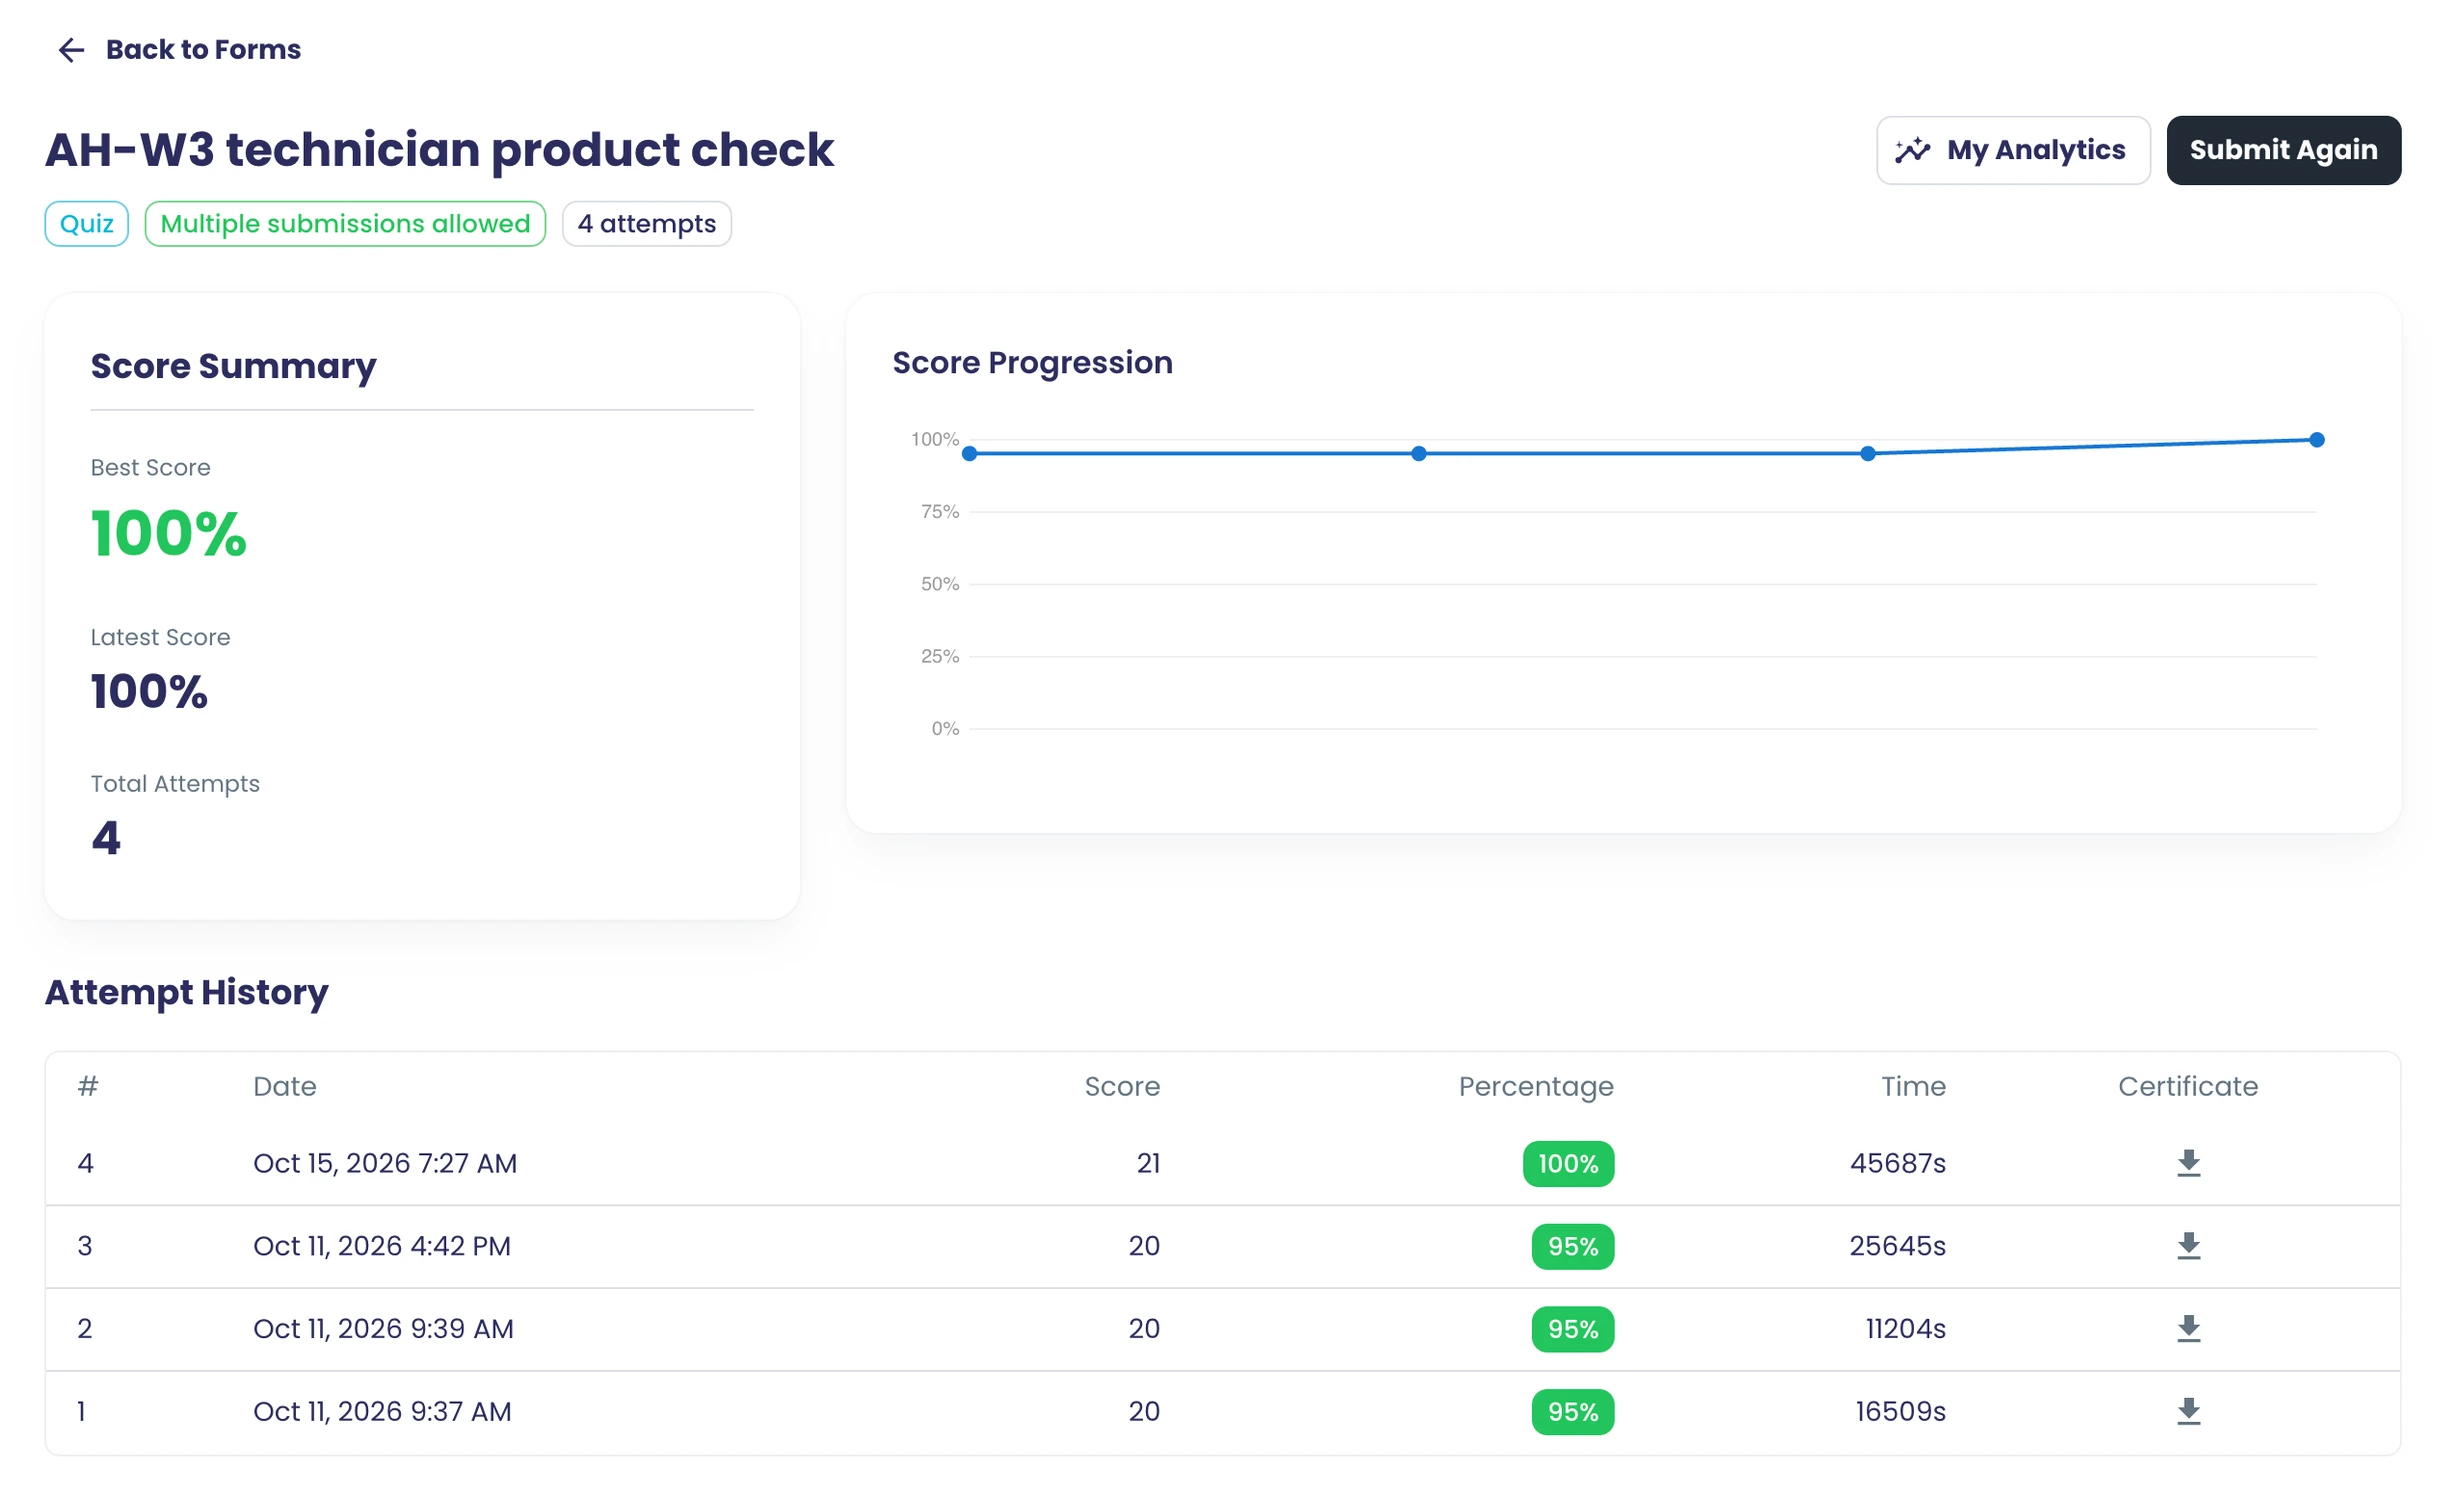Click the Date column header
This screenshot has height=1490, width=2448.
(x=285, y=1086)
